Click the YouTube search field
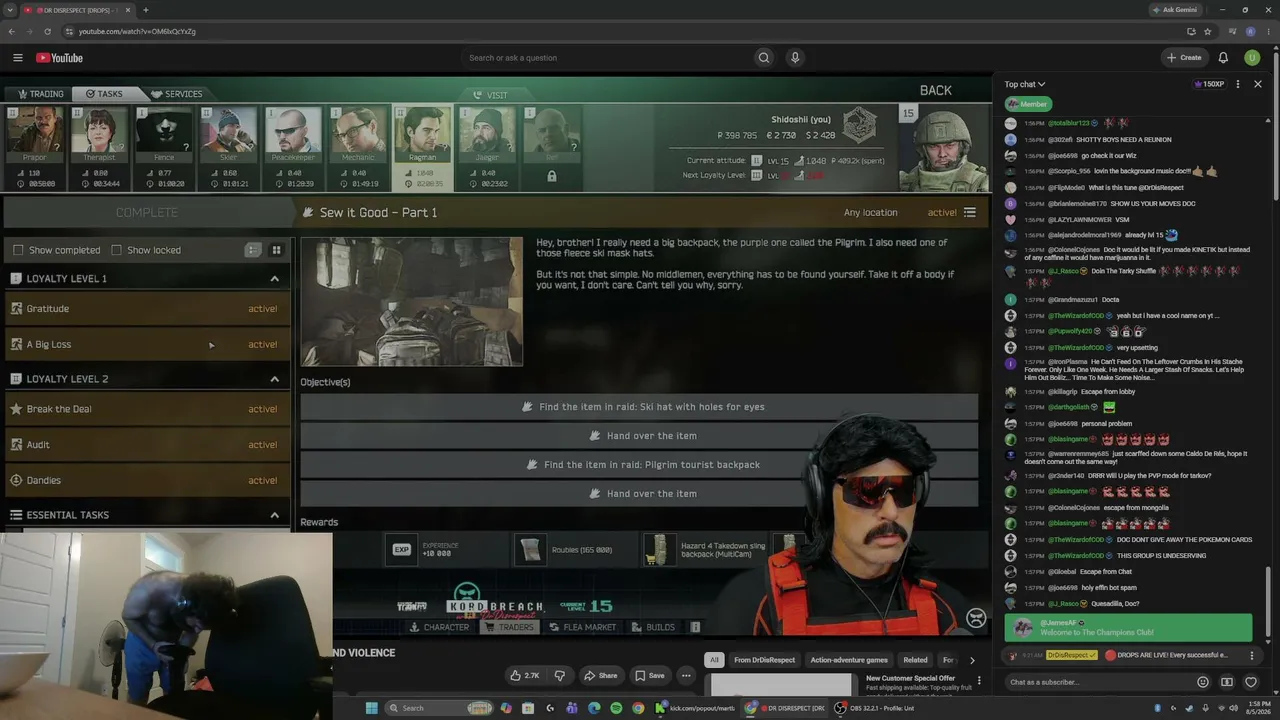This screenshot has width=1280, height=720. tap(608, 58)
